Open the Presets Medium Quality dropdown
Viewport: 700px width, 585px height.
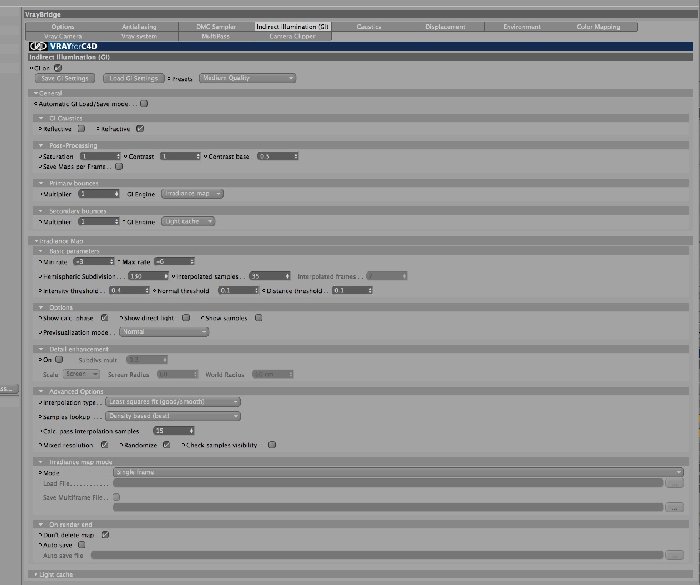(x=247, y=78)
